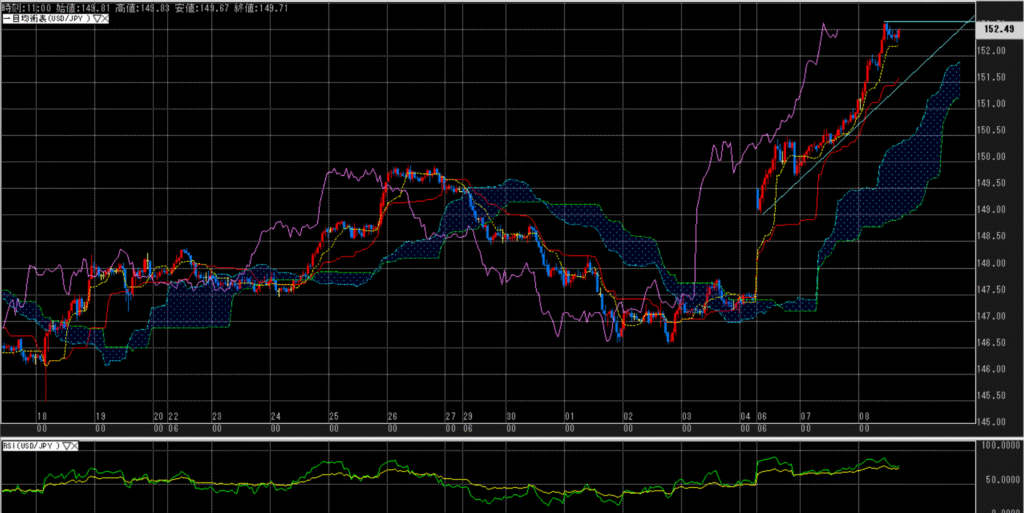Click date marker 30 on time axis
The image size is (1024, 513).
pyautogui.click(x=510, y=415)
